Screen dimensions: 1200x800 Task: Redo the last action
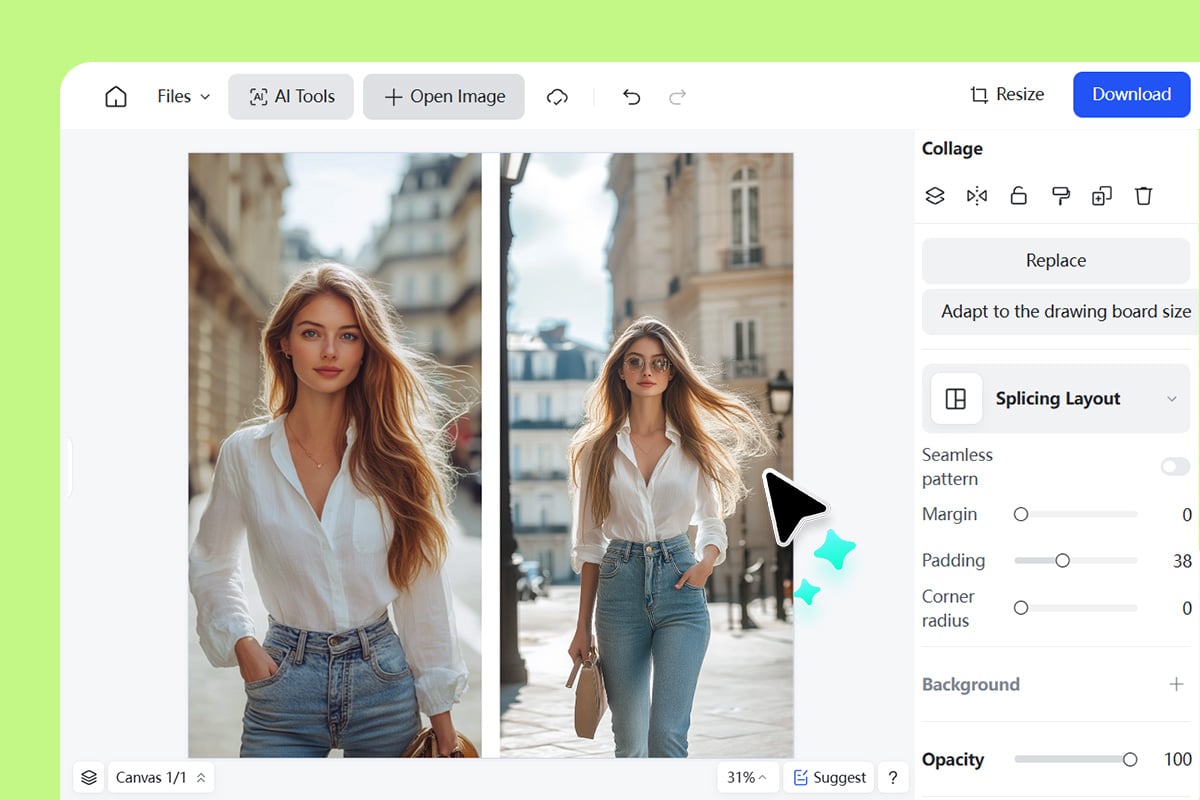(677, 97)
